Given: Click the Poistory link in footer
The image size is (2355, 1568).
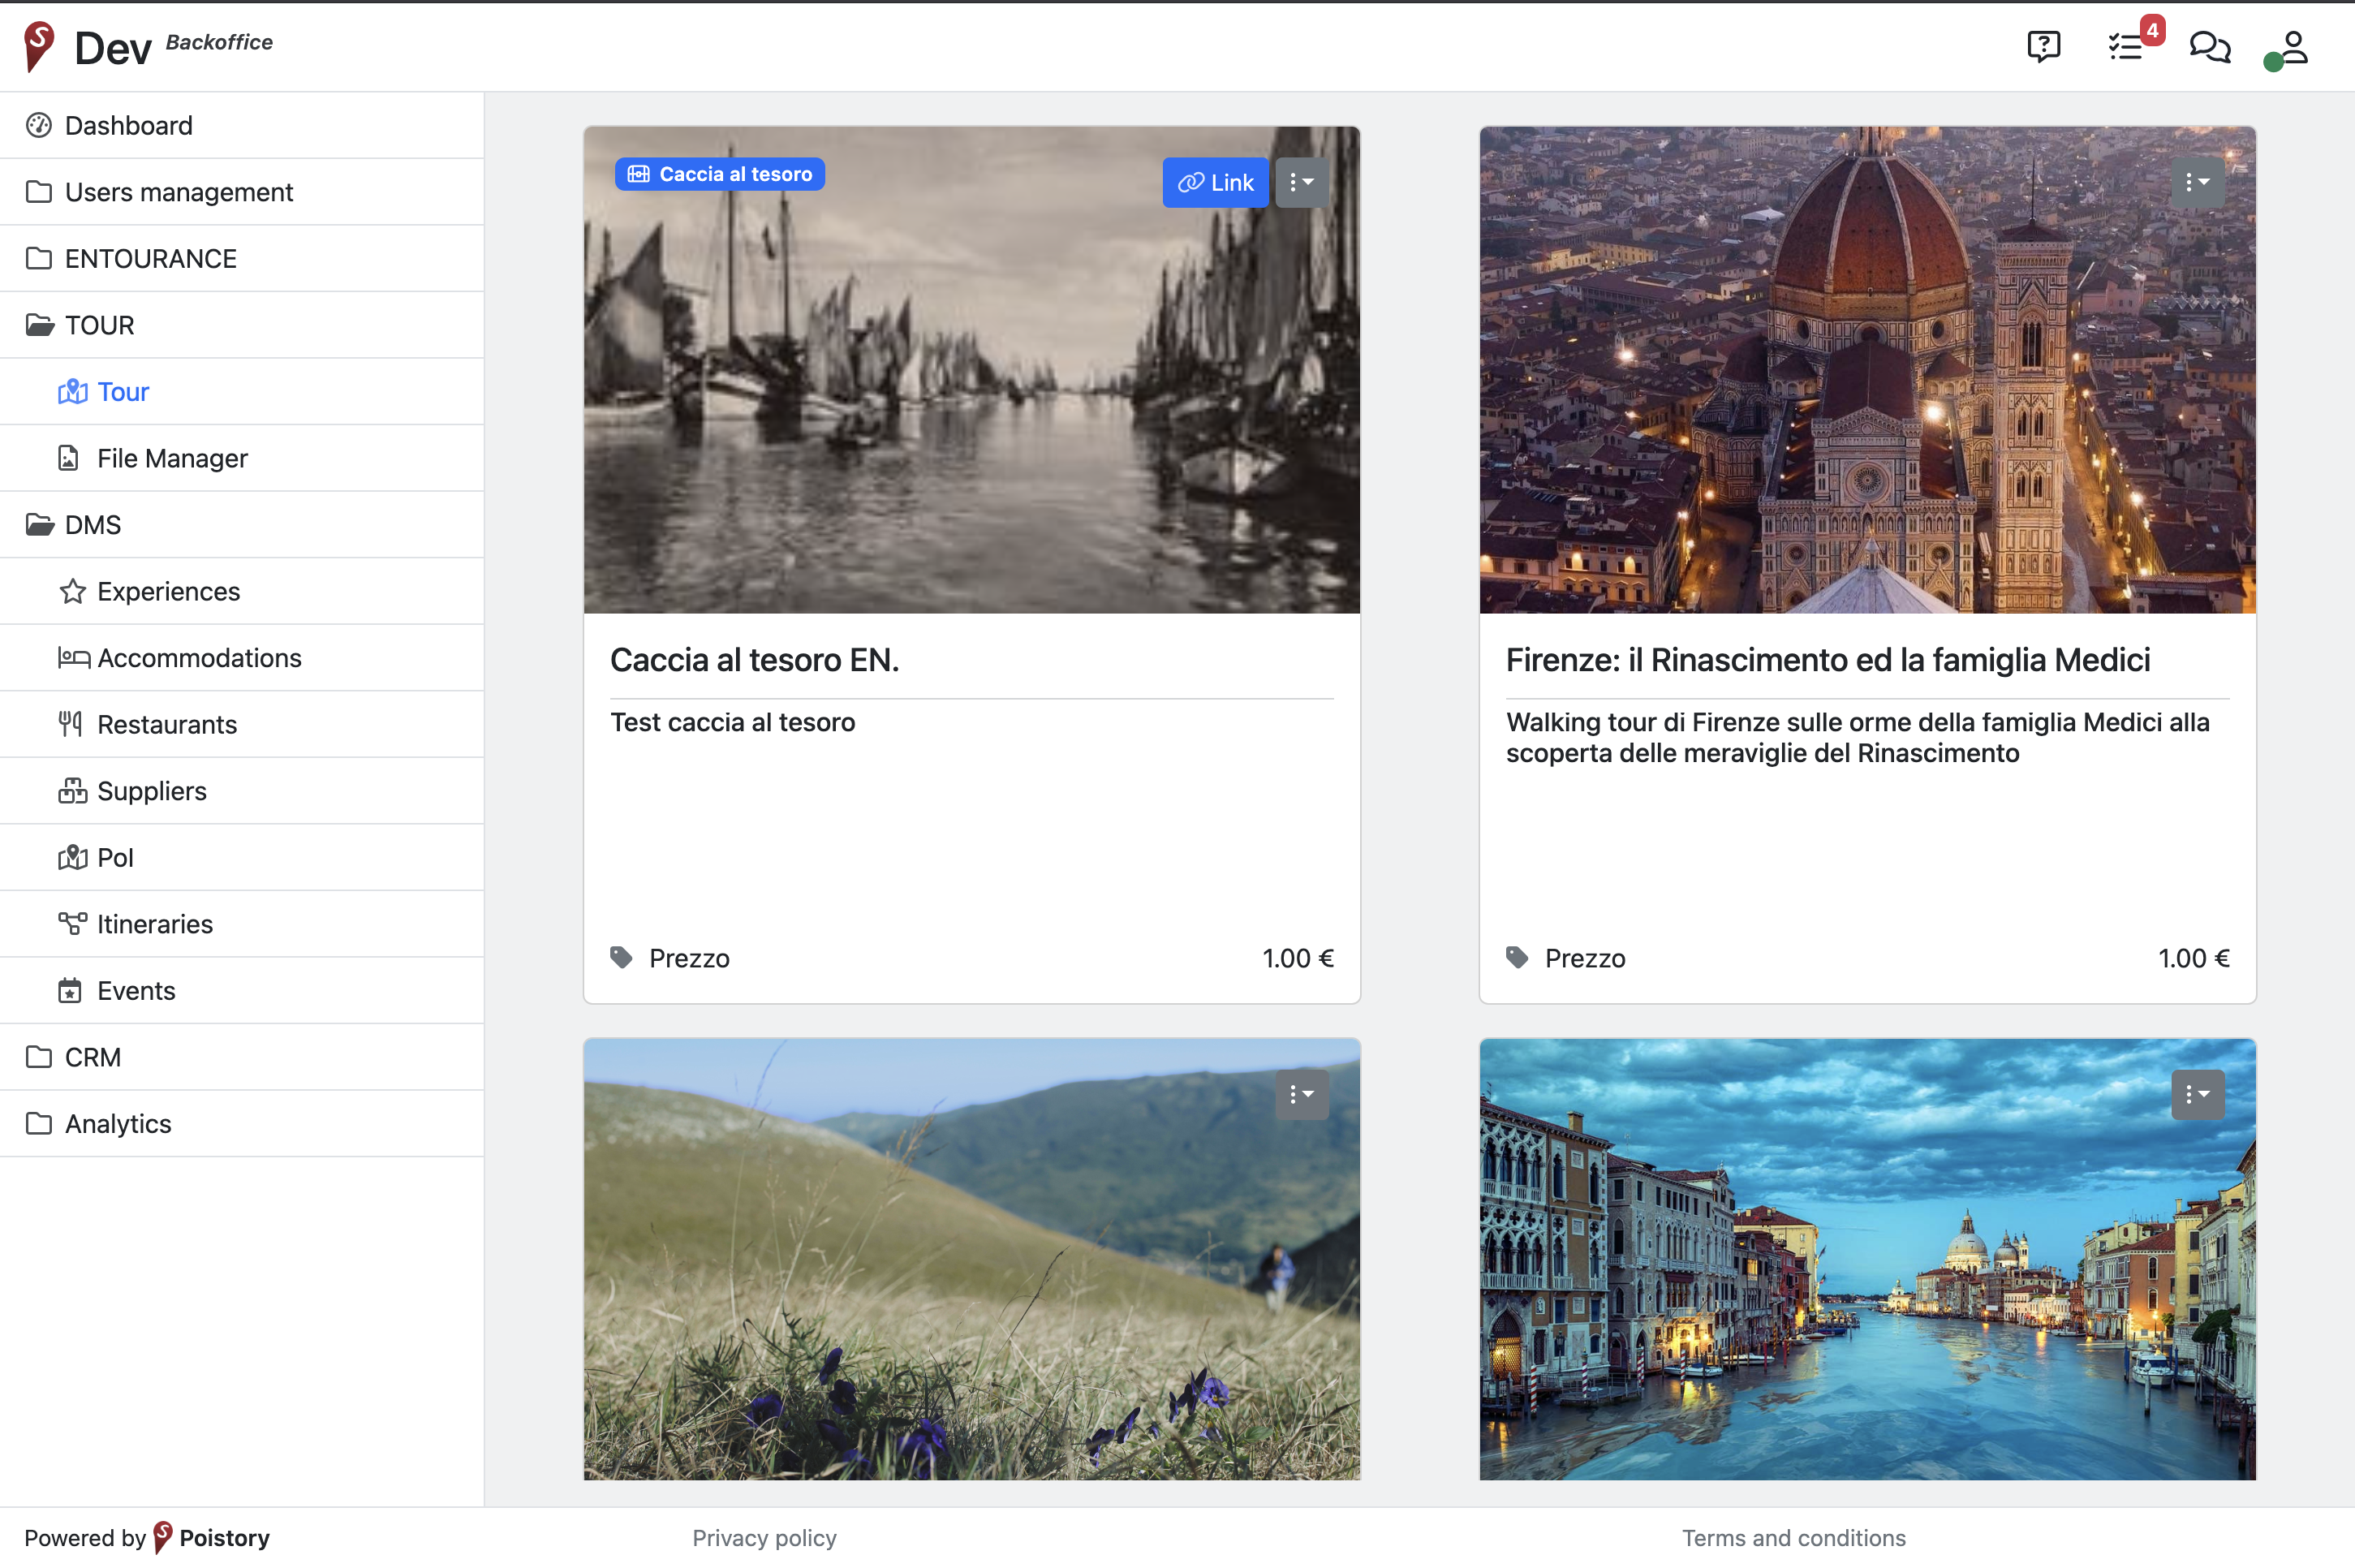Looking at the screenshot, I should click(x=224, y=1538).
